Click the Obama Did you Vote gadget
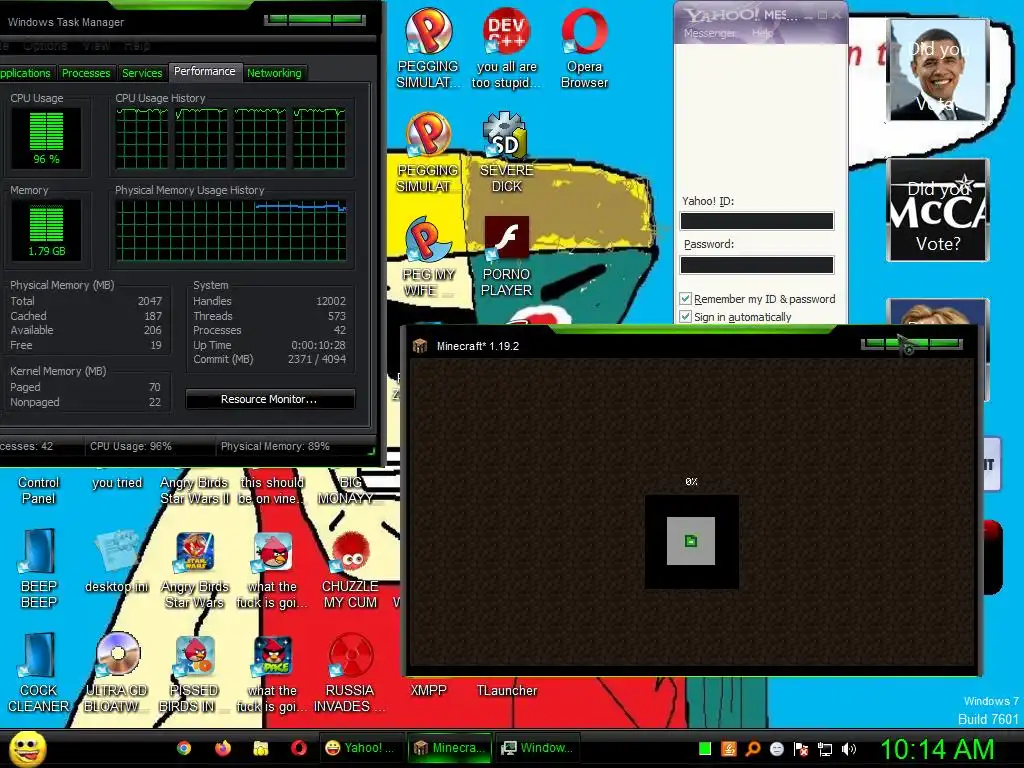This screenshot has width=1024, height=768. [x=938, y=70]
